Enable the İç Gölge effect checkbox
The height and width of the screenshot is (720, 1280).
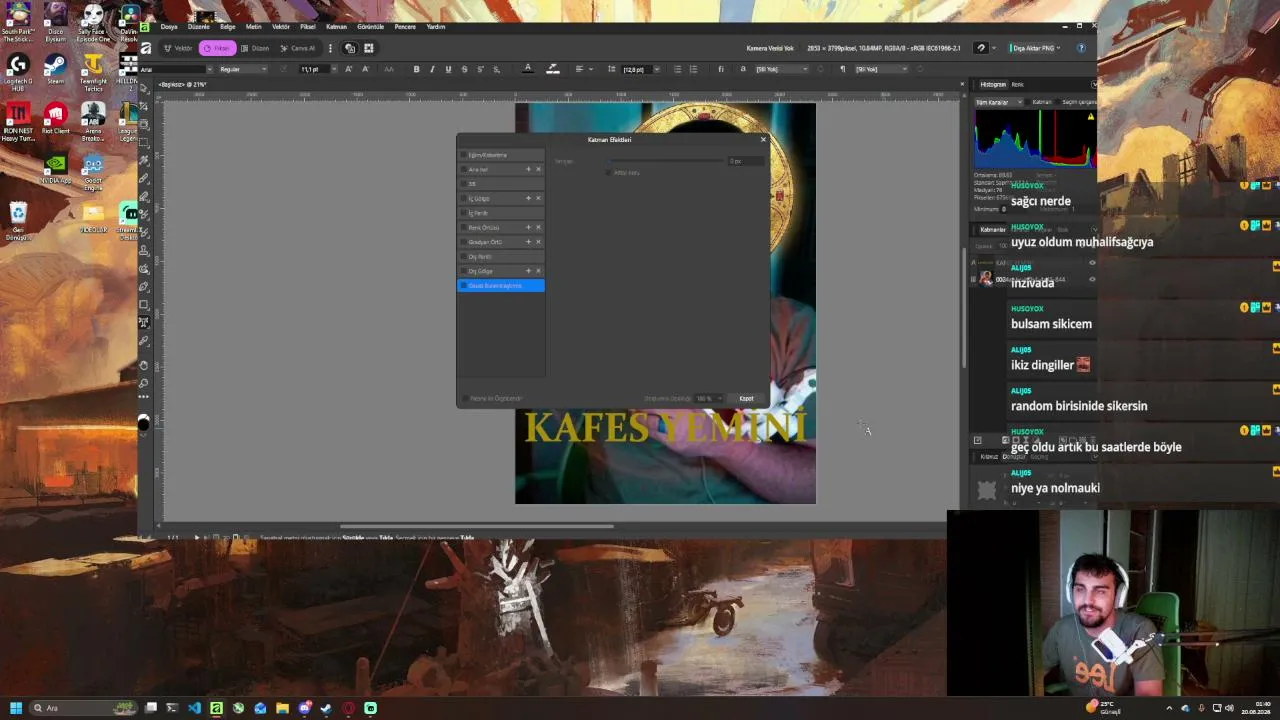coord(463,198)
